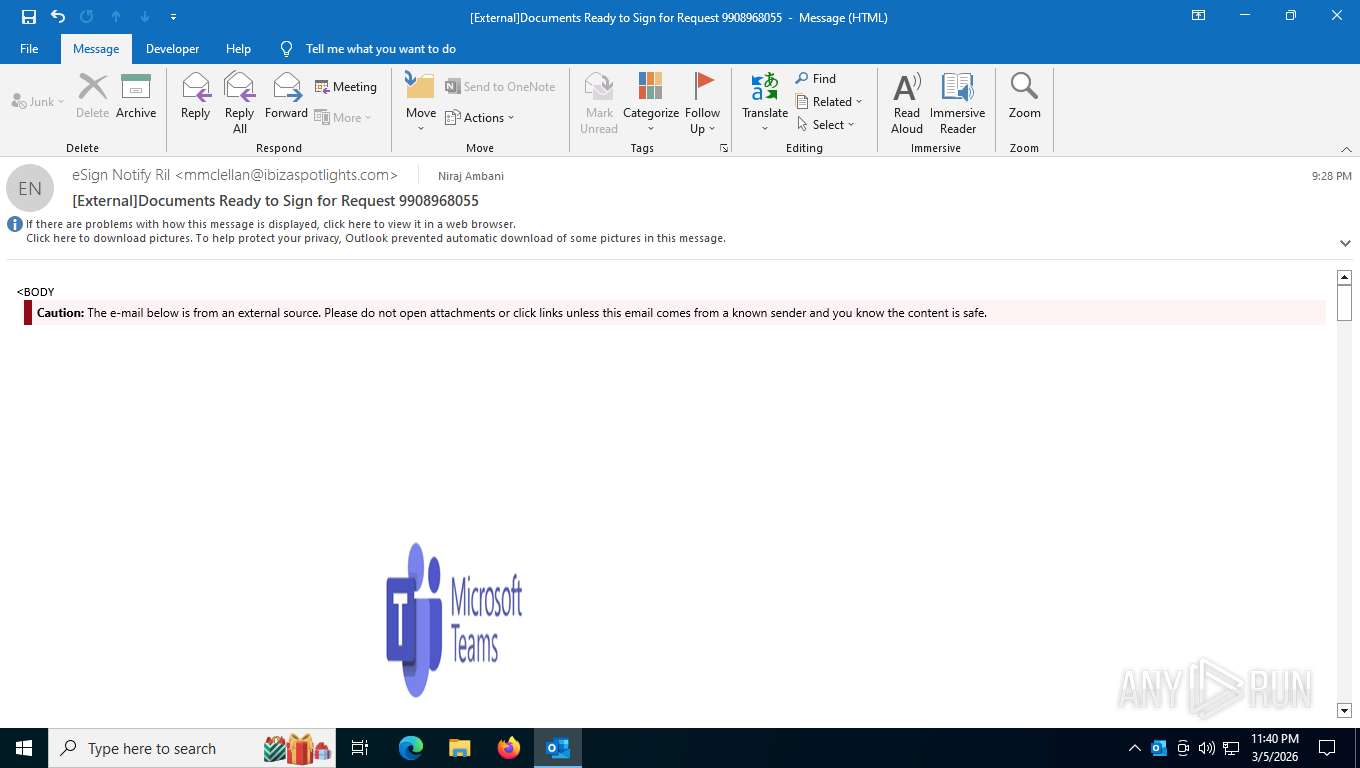
Task: Click the EN sender avatar
Action: coord(30,188)
